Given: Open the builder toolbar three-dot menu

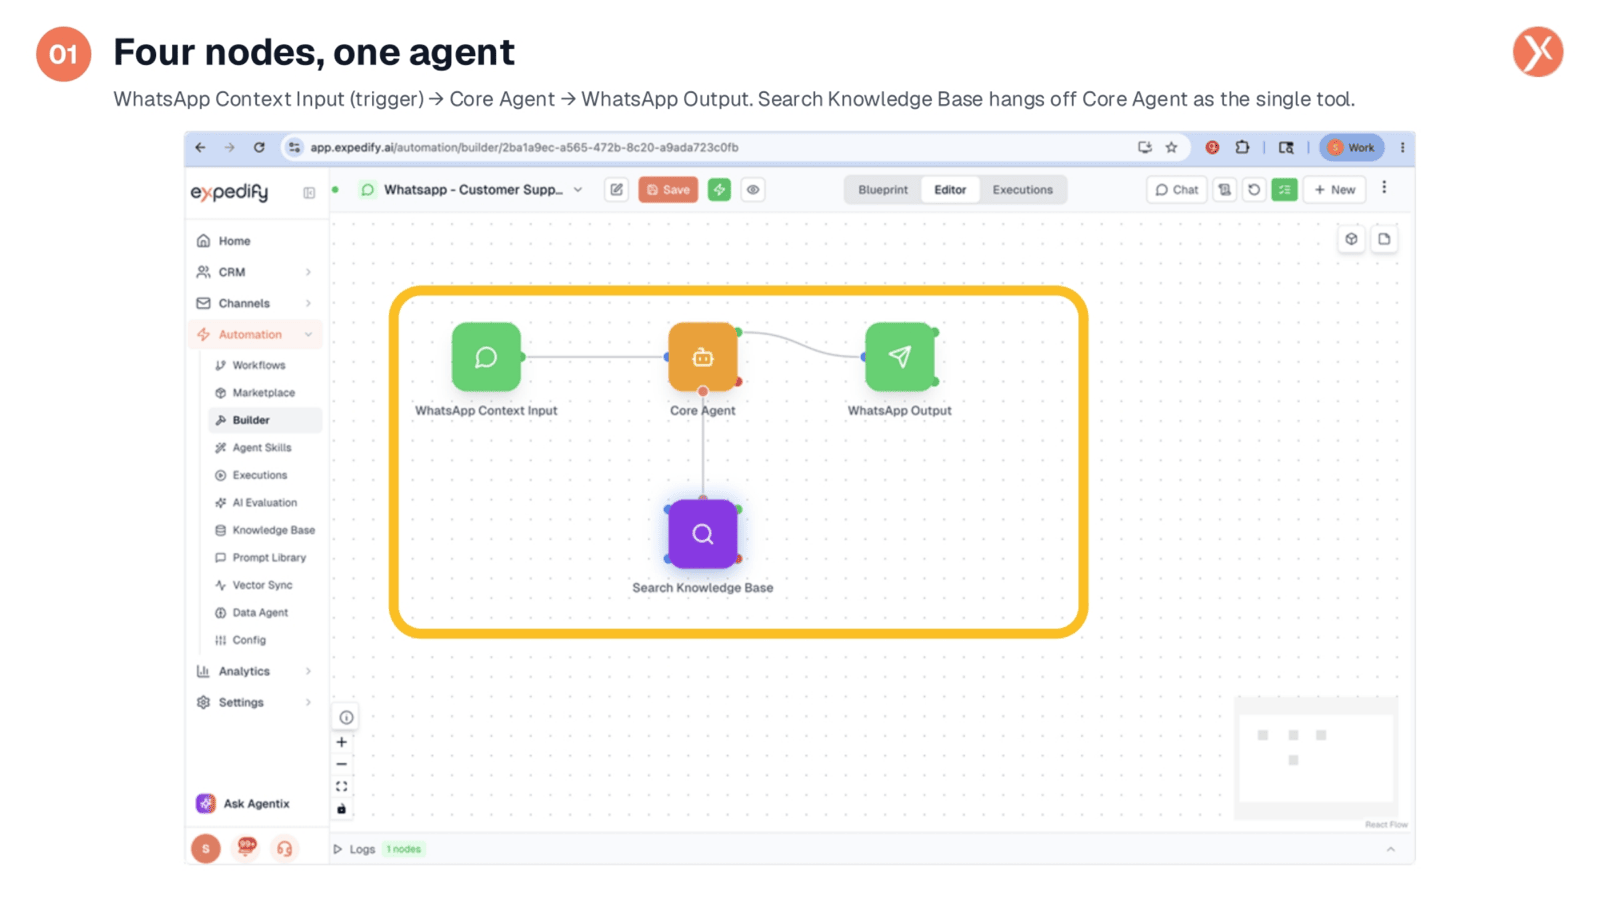Looking at the screenshot, I should [x=1384, y=187].
